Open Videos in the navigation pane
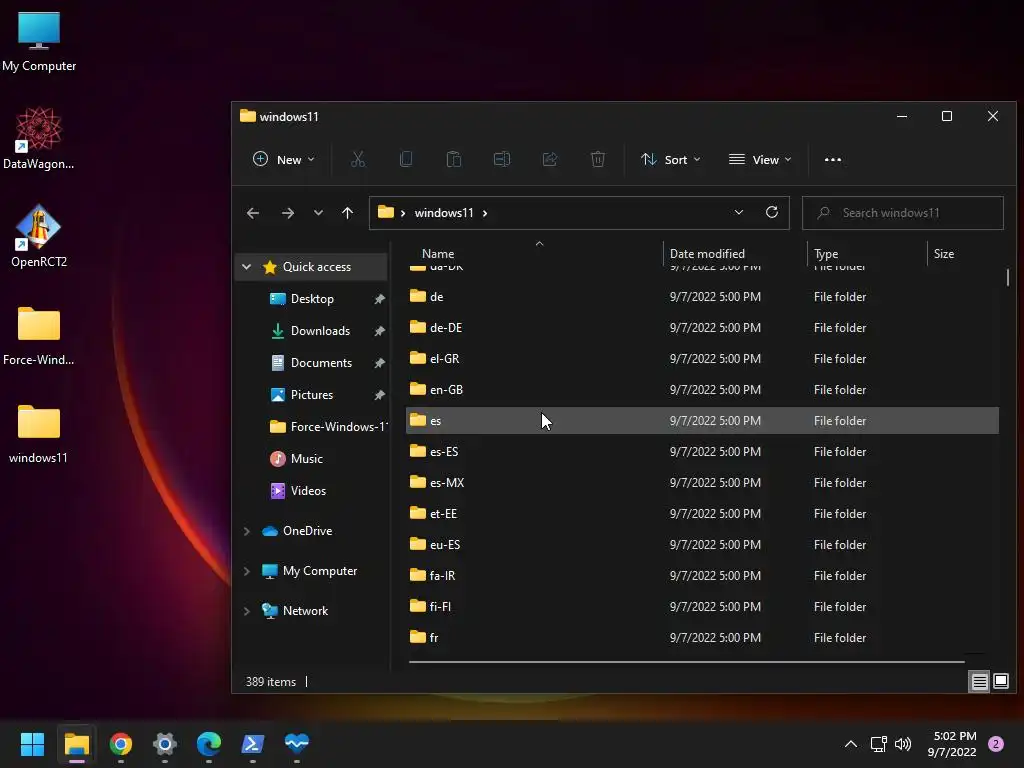Image resolution: width=1024 pixels, height=768 pixels. pos(308,490)
